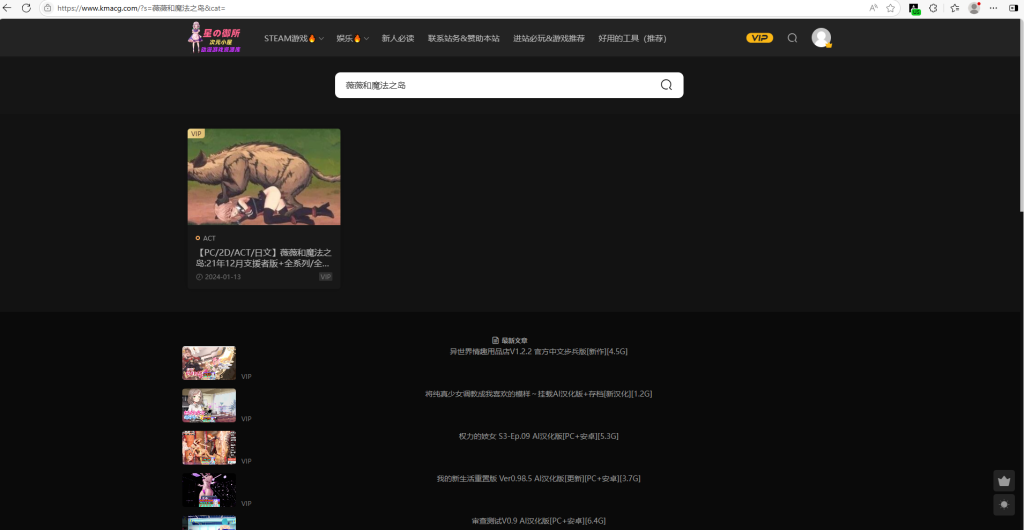Image resolution: width=1024 pixels, height=530 pixels.
Task: Open the user avatar in site header
Action: point(821,38)
